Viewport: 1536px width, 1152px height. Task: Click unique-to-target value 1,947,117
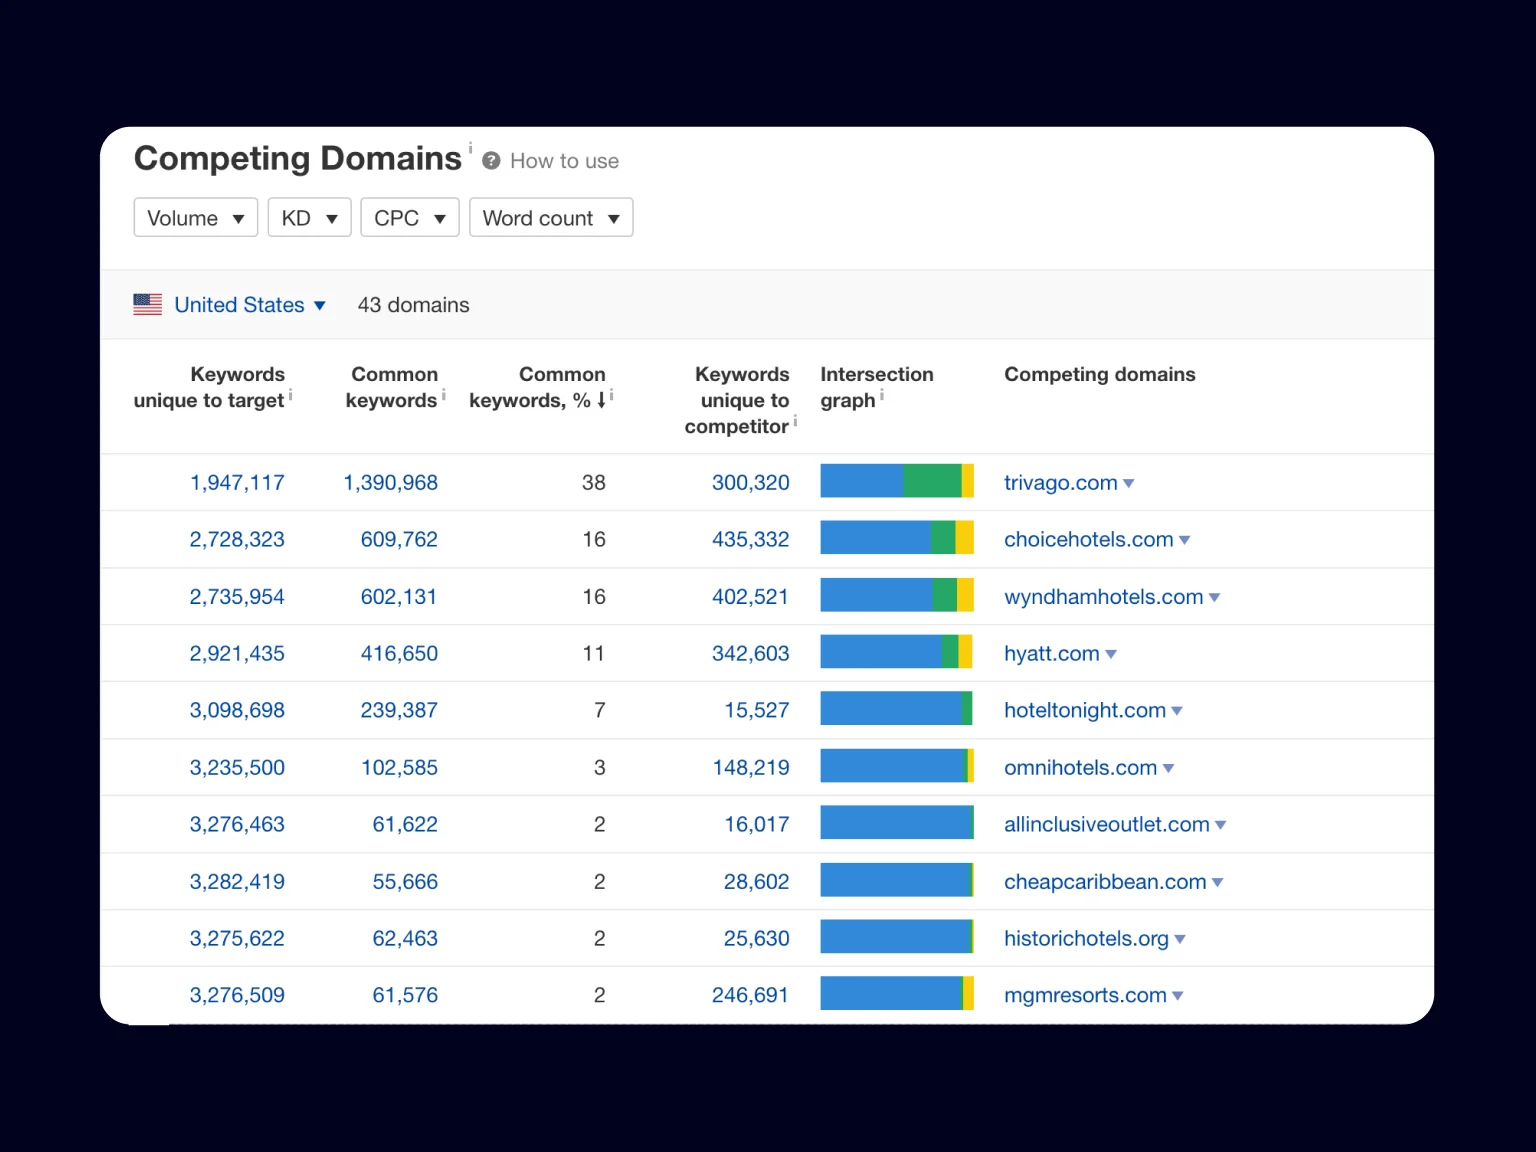click(x=237, y=482)
